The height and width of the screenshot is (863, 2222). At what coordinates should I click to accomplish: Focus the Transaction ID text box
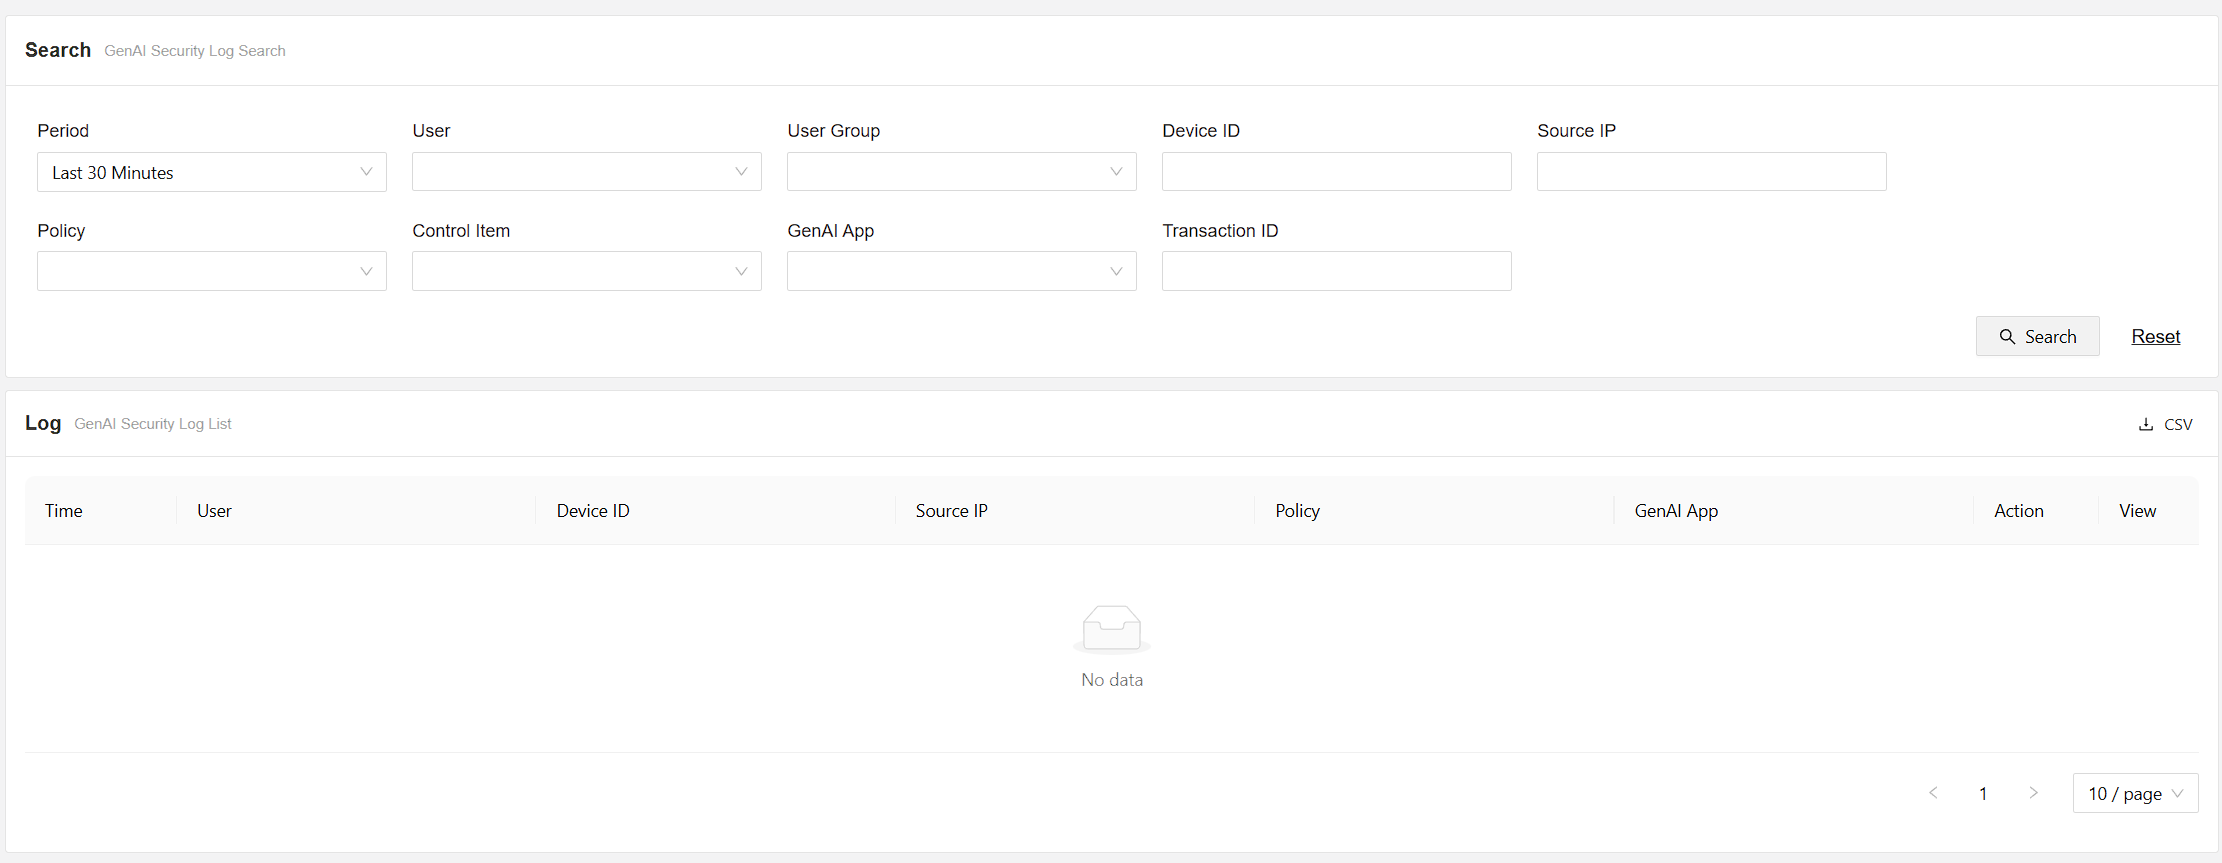pos(1336,271)
